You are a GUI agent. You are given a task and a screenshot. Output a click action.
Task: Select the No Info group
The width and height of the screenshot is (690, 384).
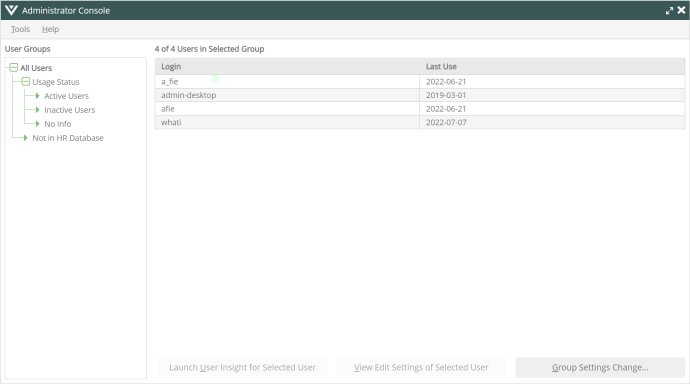click(x=58, y=124)
